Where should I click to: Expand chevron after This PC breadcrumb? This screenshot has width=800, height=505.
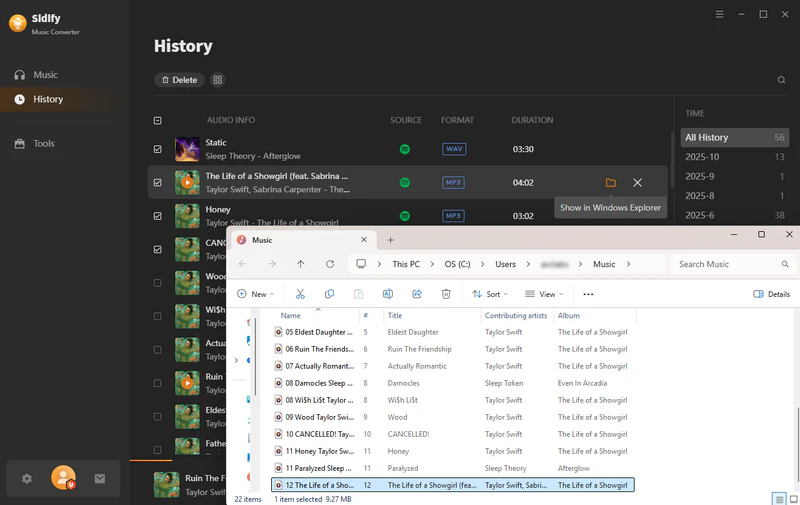click(x=432, y=264)
